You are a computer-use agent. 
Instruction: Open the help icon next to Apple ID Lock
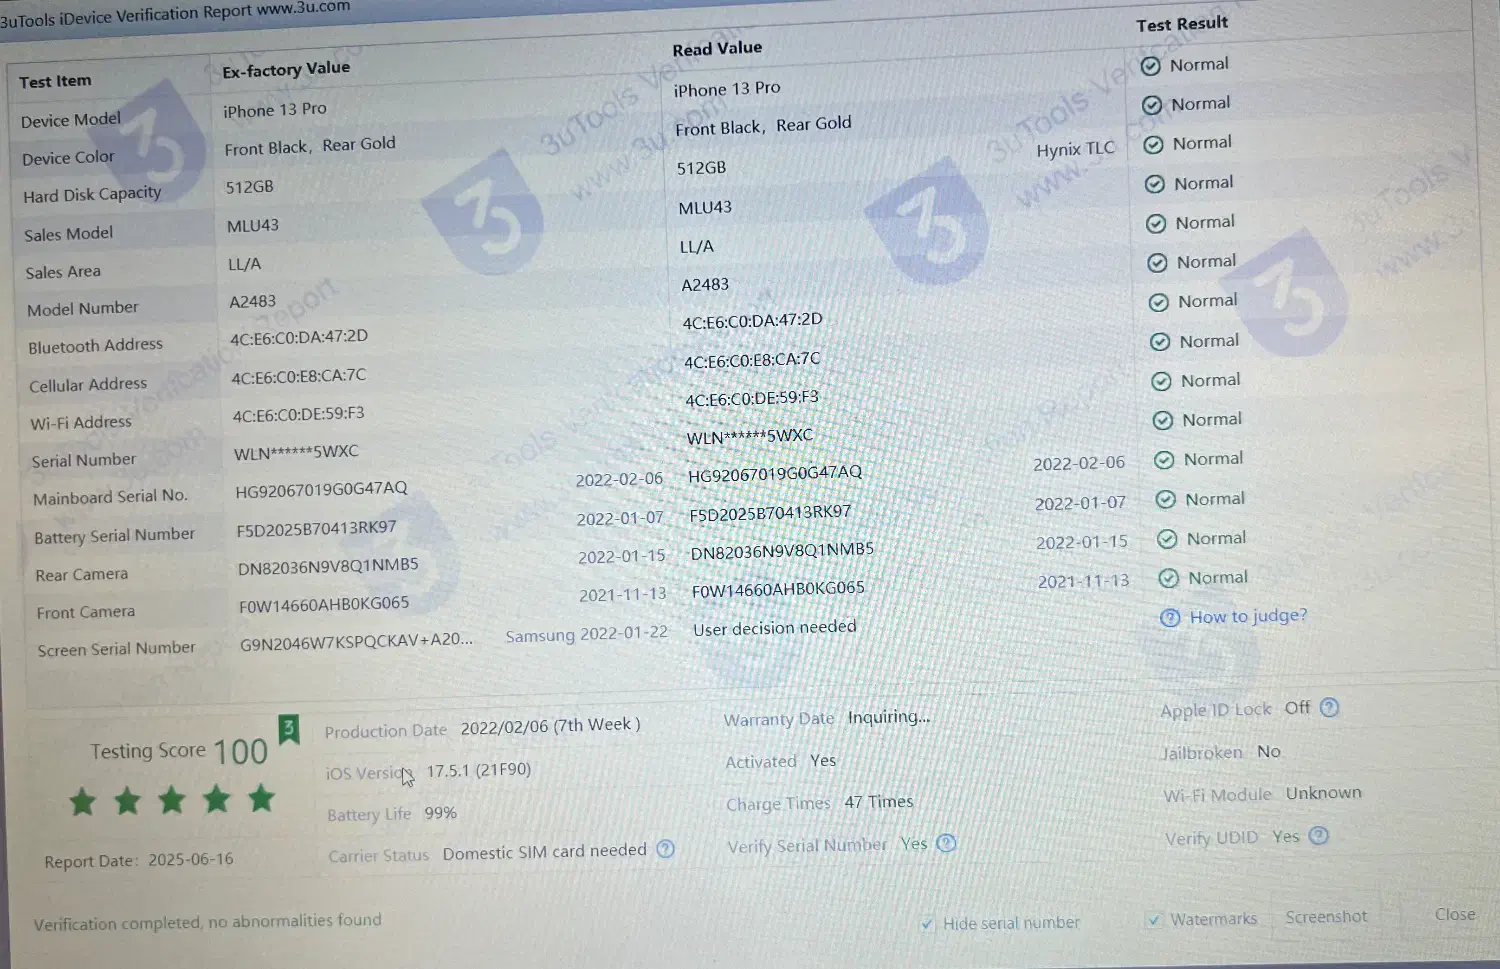[1329, 708]
